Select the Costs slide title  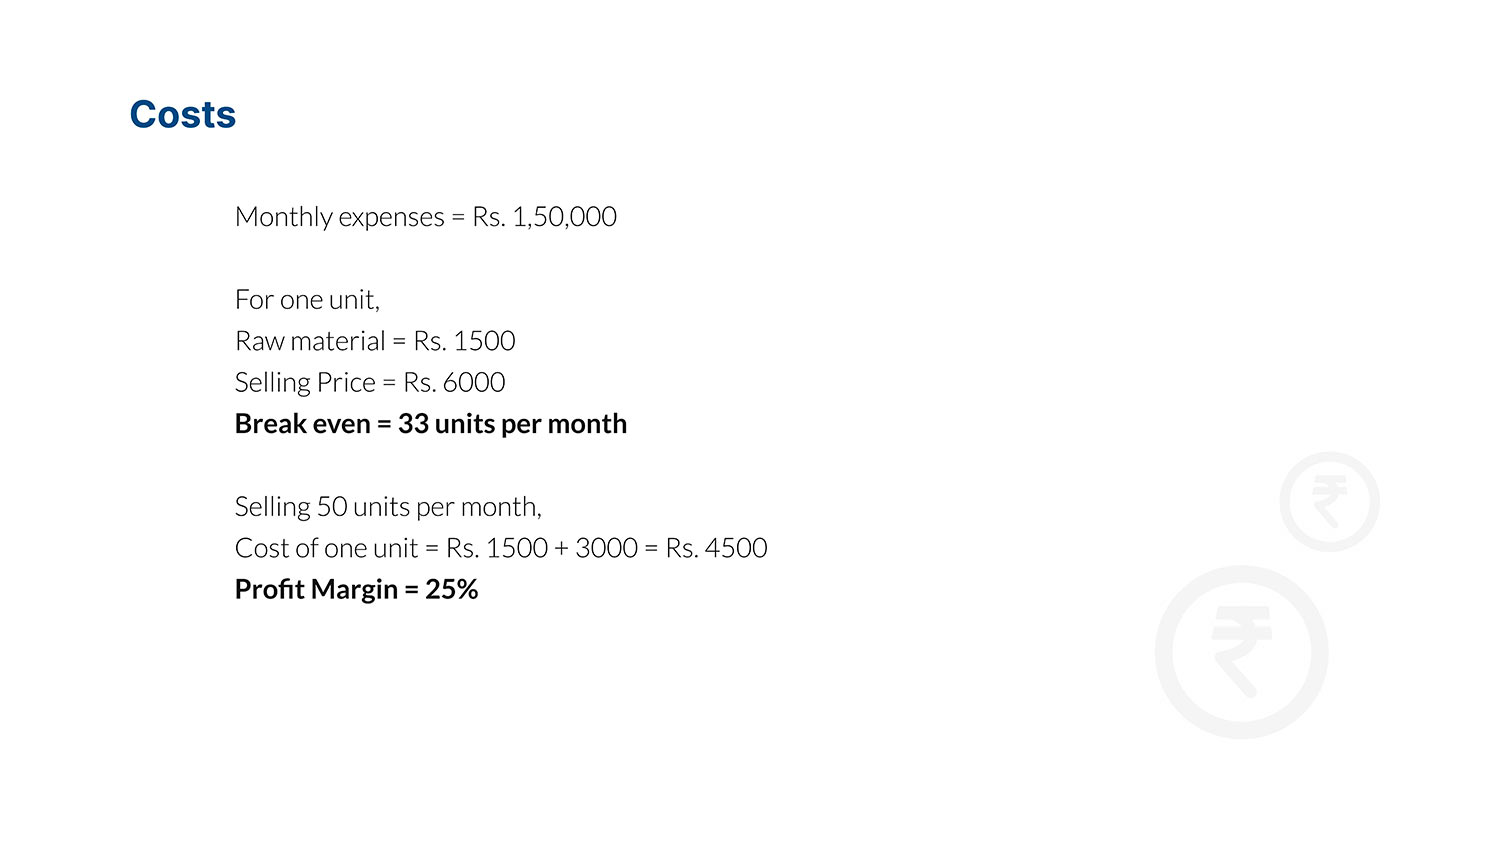coord(183,115)
